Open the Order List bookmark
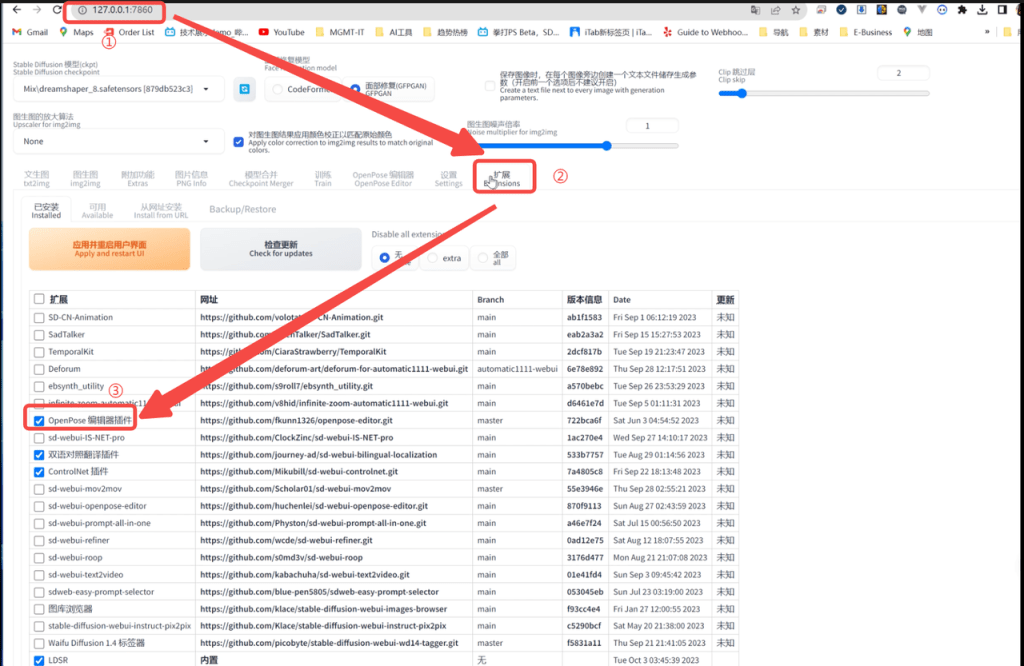 coord(129,32)
